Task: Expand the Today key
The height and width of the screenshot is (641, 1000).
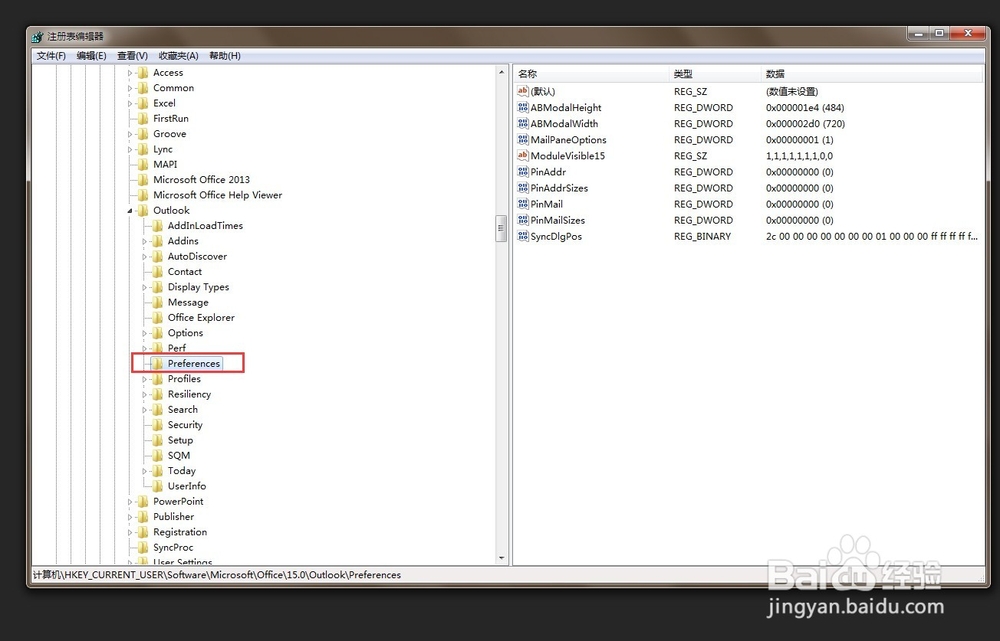Action: click(x=145, y=471)
